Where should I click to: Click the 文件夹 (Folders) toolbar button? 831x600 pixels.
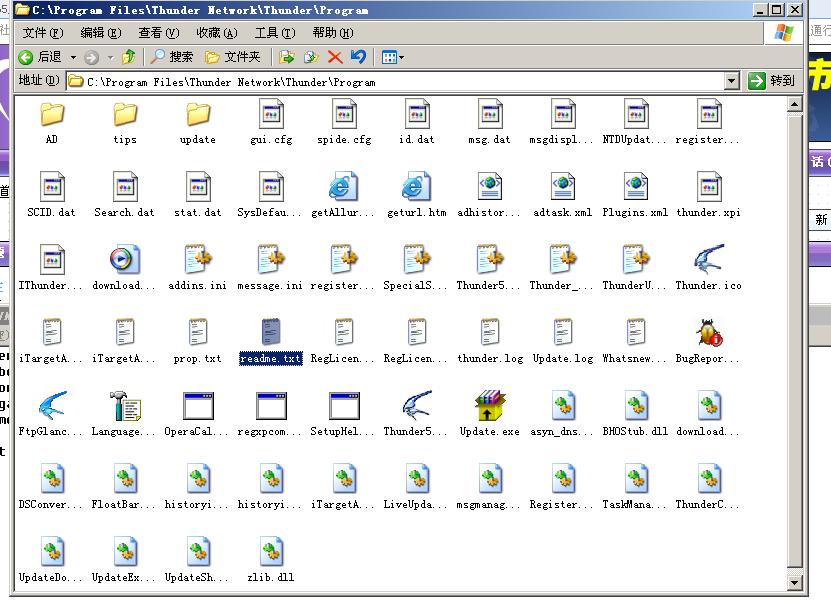click(233, 57)
